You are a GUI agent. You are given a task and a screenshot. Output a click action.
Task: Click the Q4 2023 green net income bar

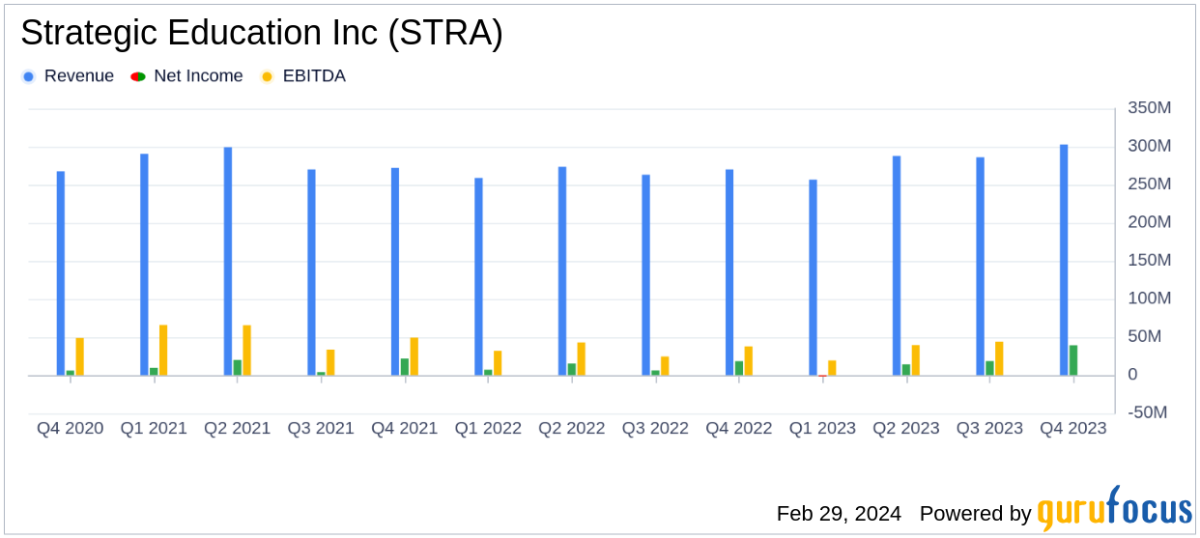point(1074,360)
